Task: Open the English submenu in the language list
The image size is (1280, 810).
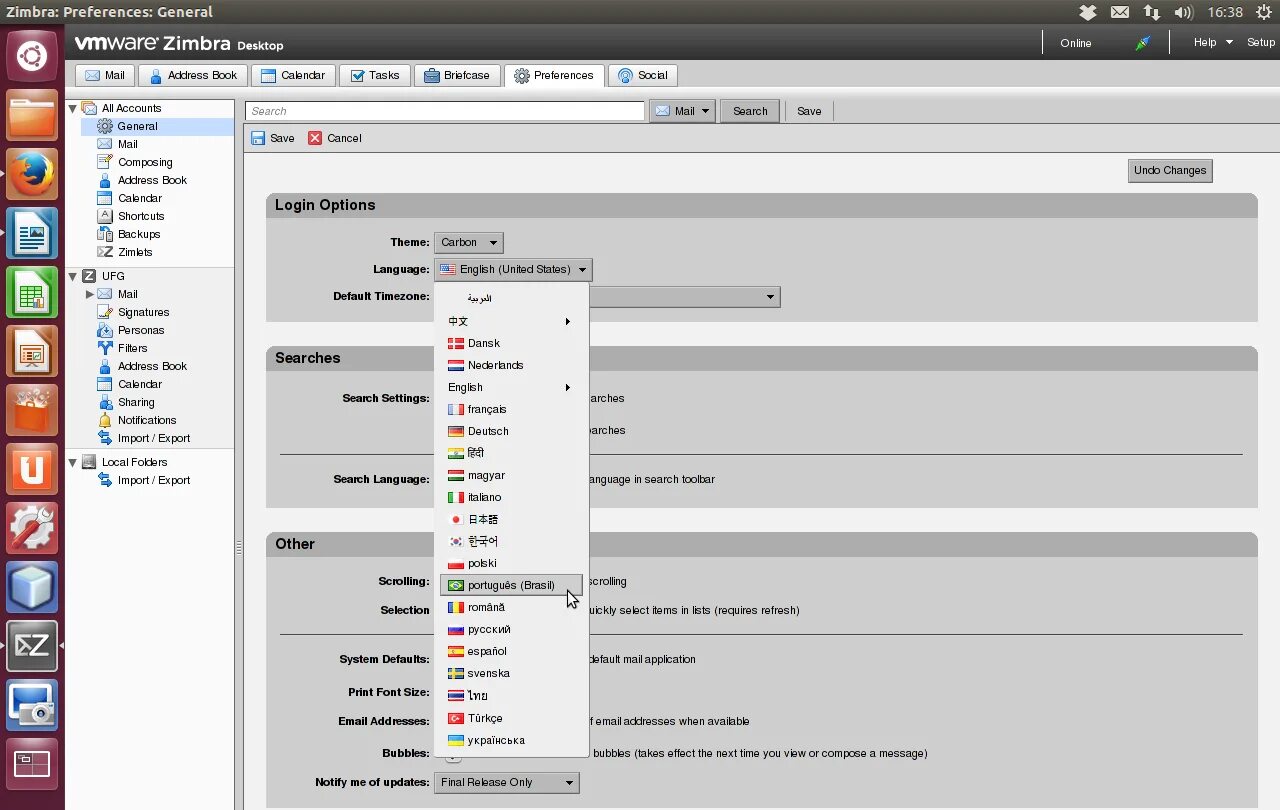Action: (511, 387)
